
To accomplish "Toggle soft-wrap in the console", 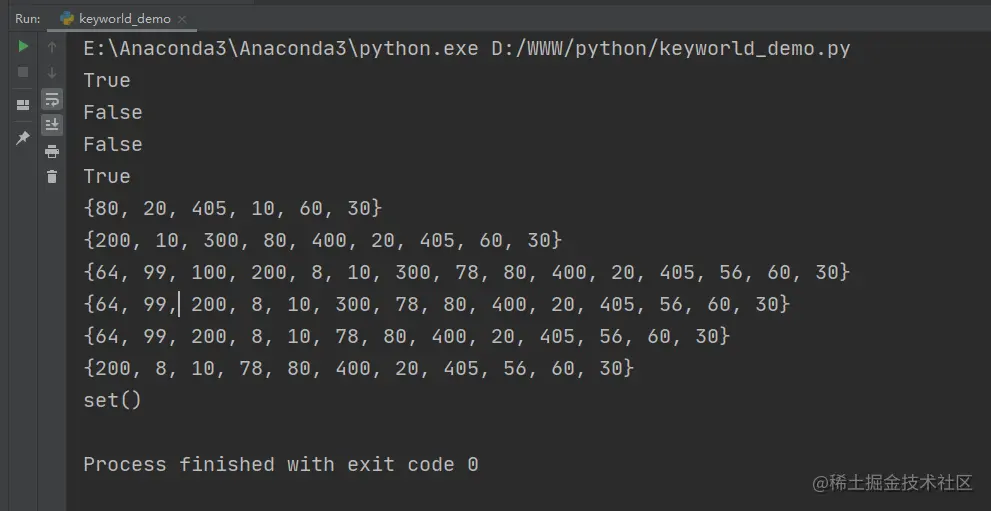I will coord(52,99).
